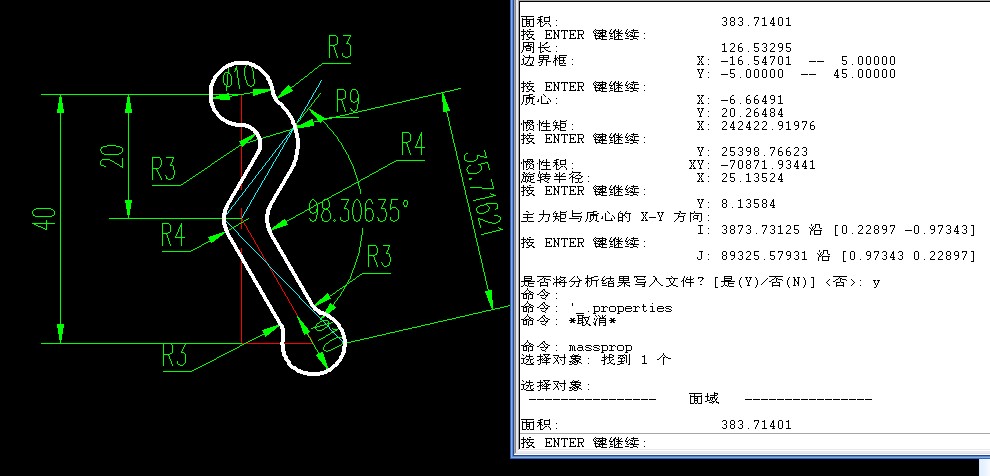Select inertia Y value 25398.76623
Image resolution: width=990 pixels, height=476 pixels.
click(x=764, y=152)
